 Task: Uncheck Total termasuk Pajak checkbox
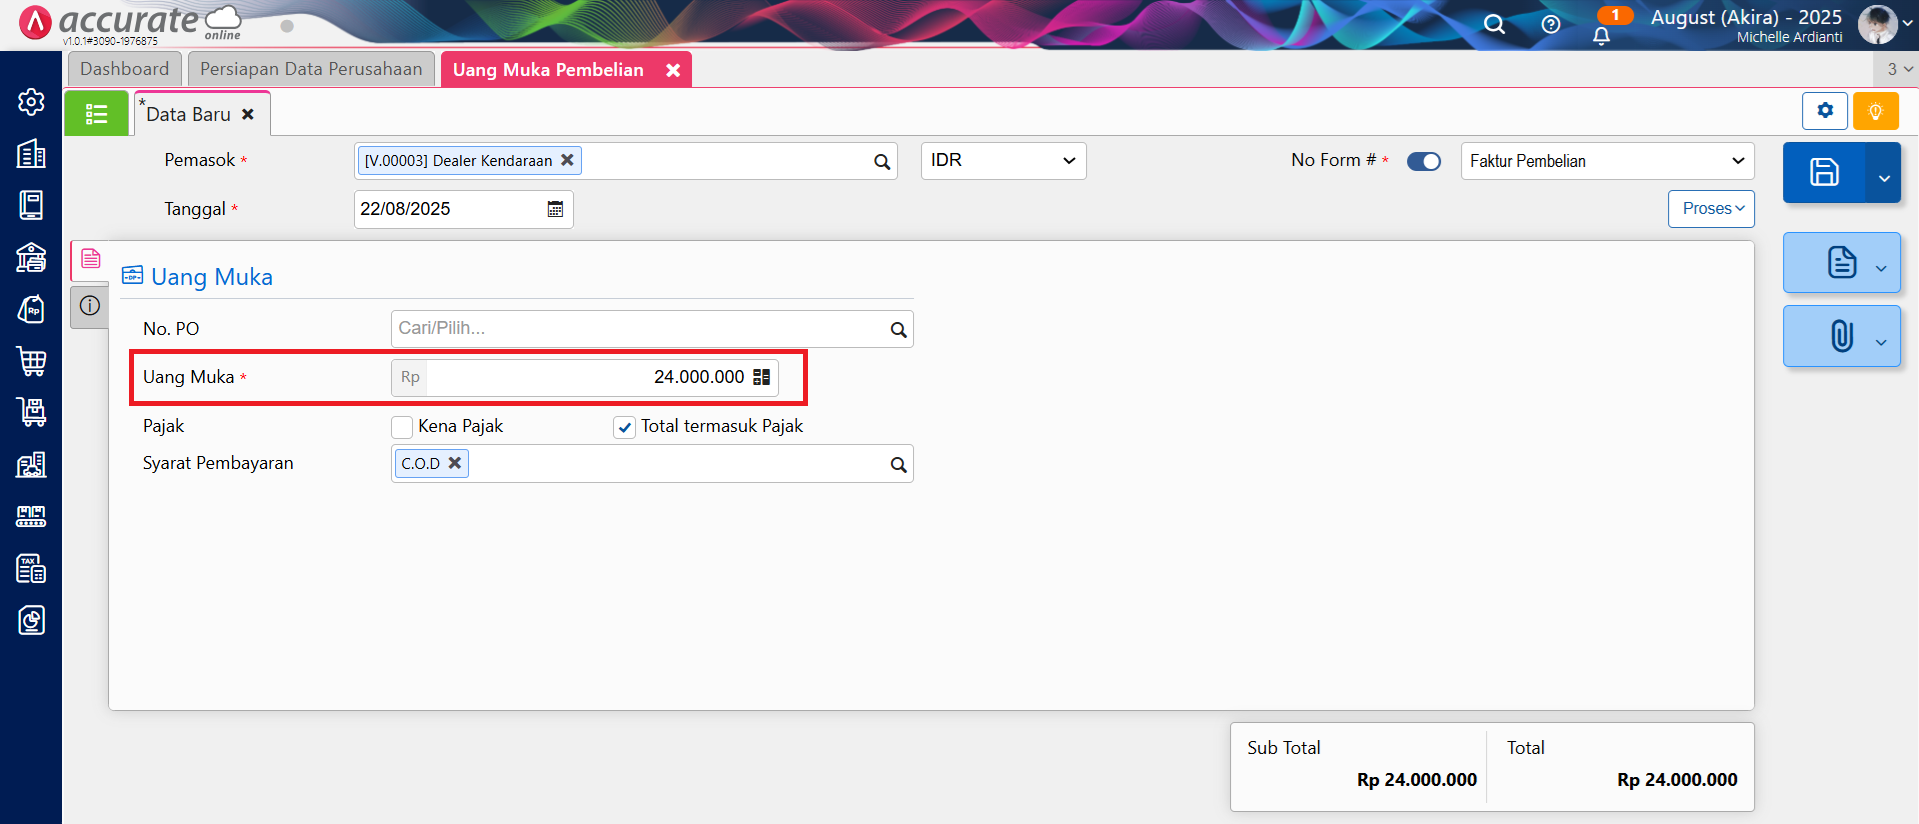[x=625, y=427]
